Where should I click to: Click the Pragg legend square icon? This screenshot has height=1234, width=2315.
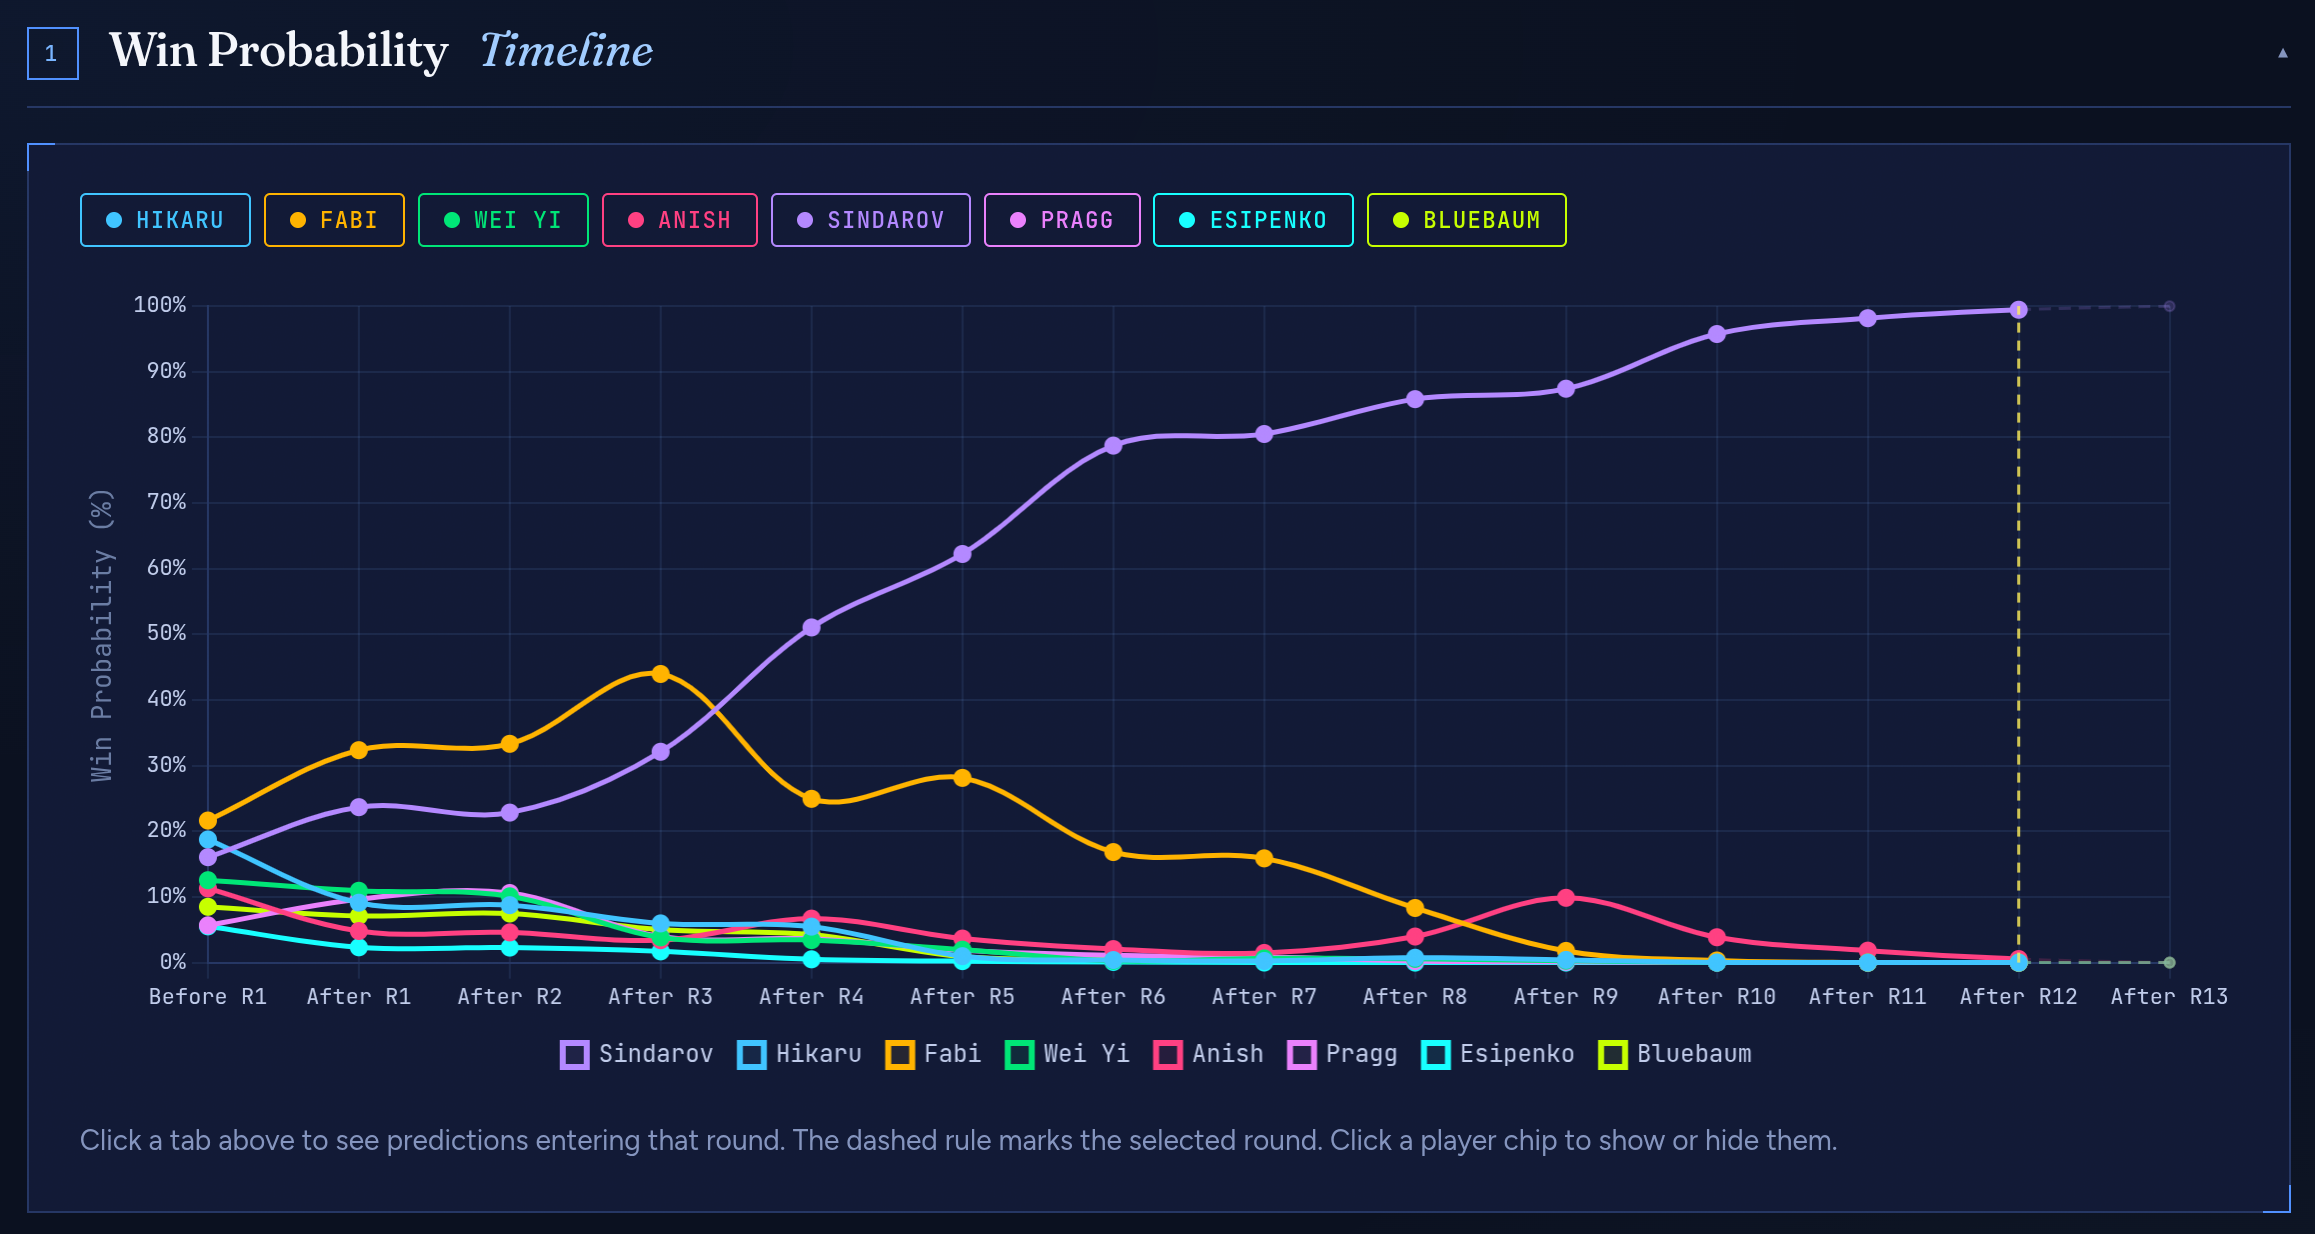pos(1302,1055)
